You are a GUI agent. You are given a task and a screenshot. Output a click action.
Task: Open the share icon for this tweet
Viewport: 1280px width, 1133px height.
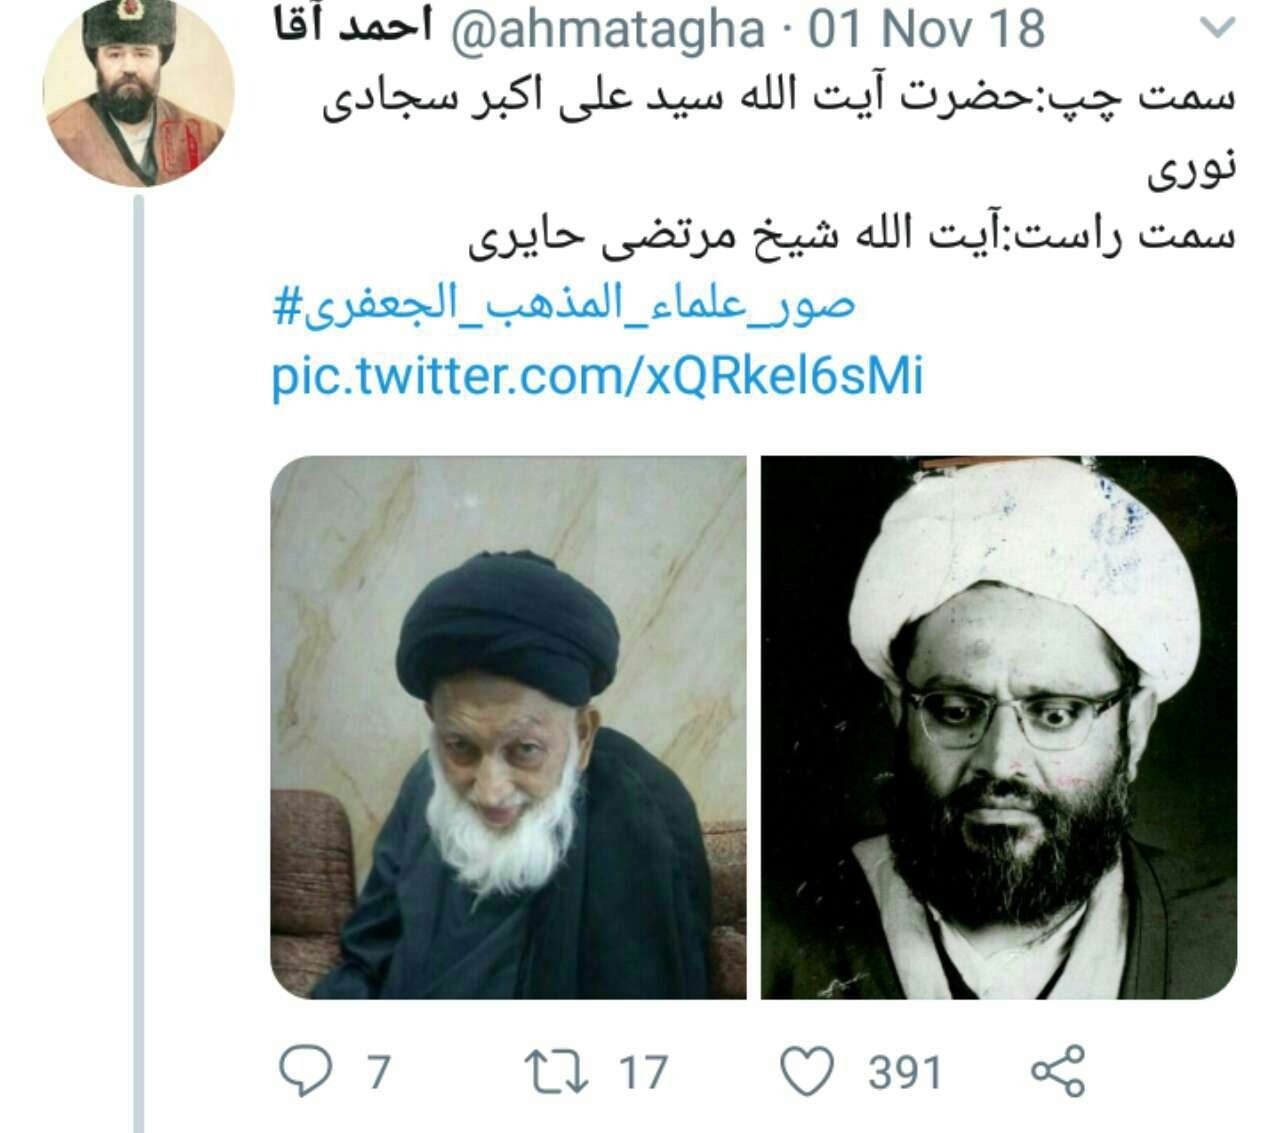coord(1057,1071)
